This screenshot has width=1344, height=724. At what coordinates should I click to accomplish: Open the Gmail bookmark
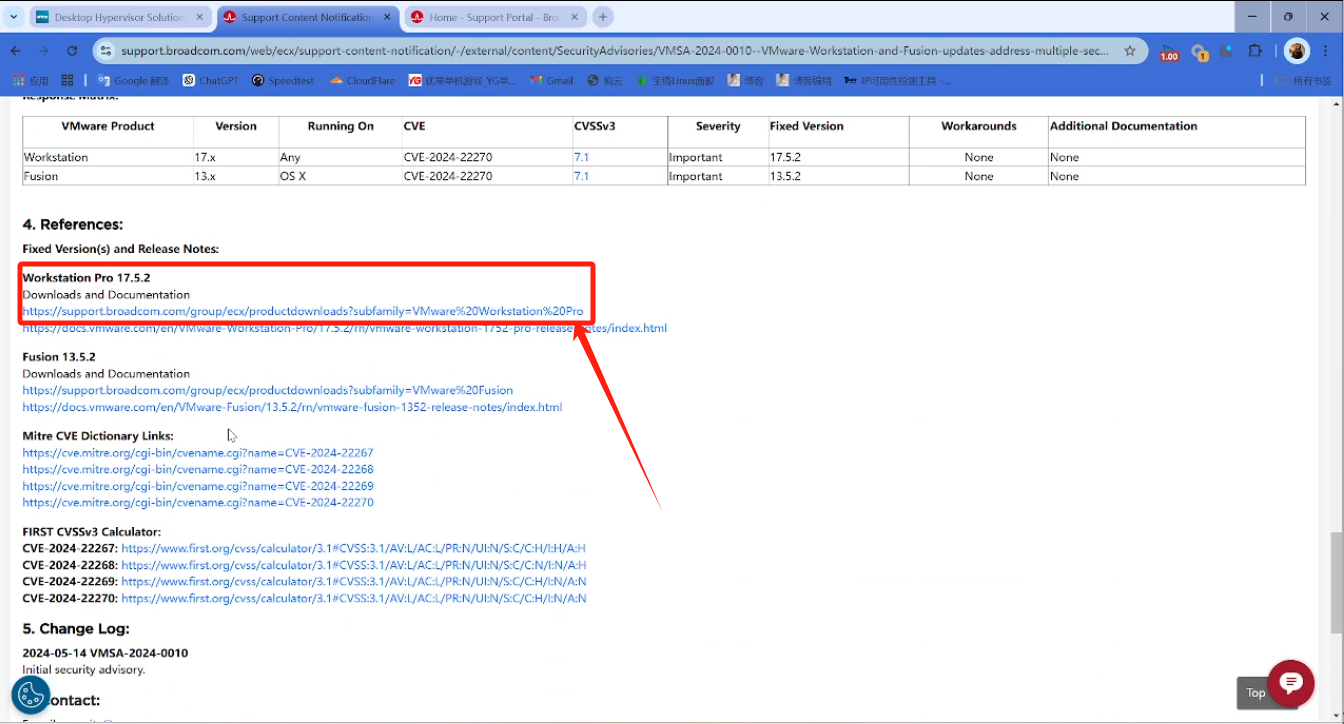(552, 80)
